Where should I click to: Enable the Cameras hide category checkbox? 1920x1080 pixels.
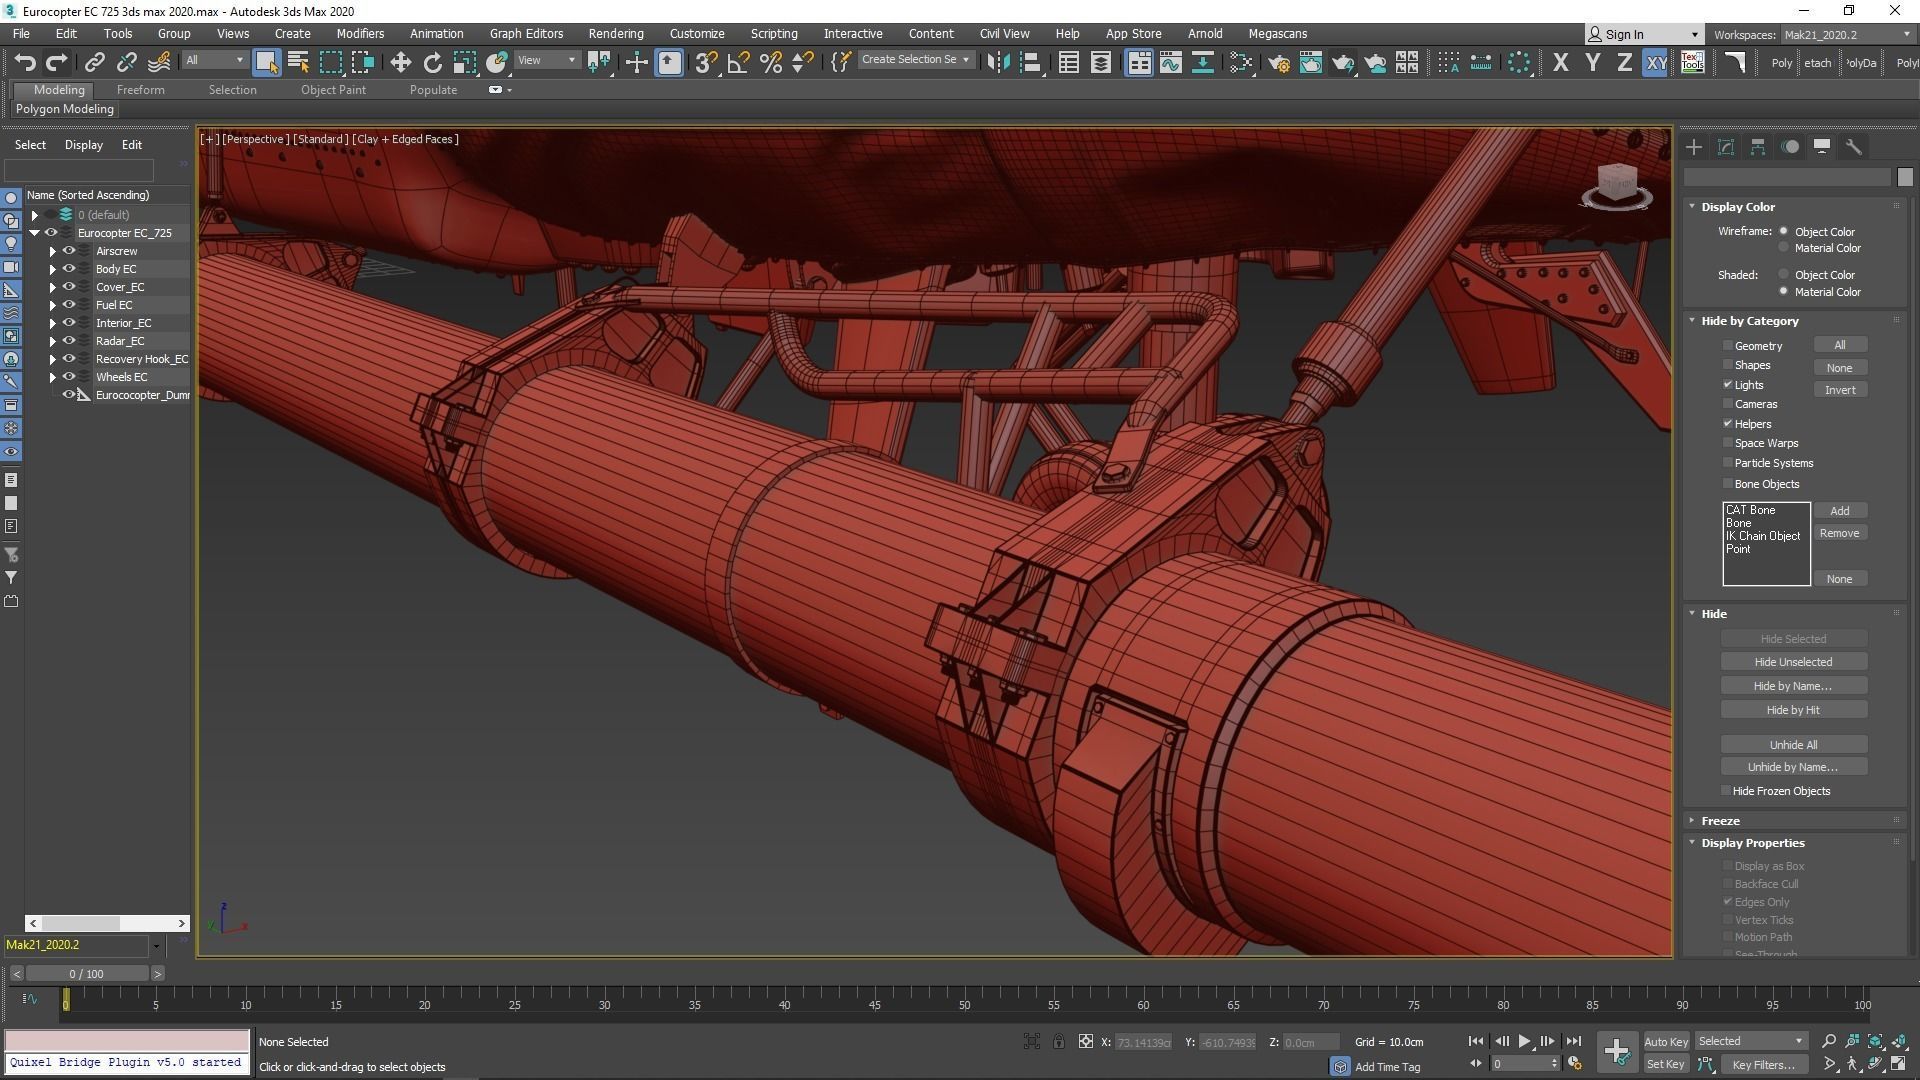(1727, 404)
